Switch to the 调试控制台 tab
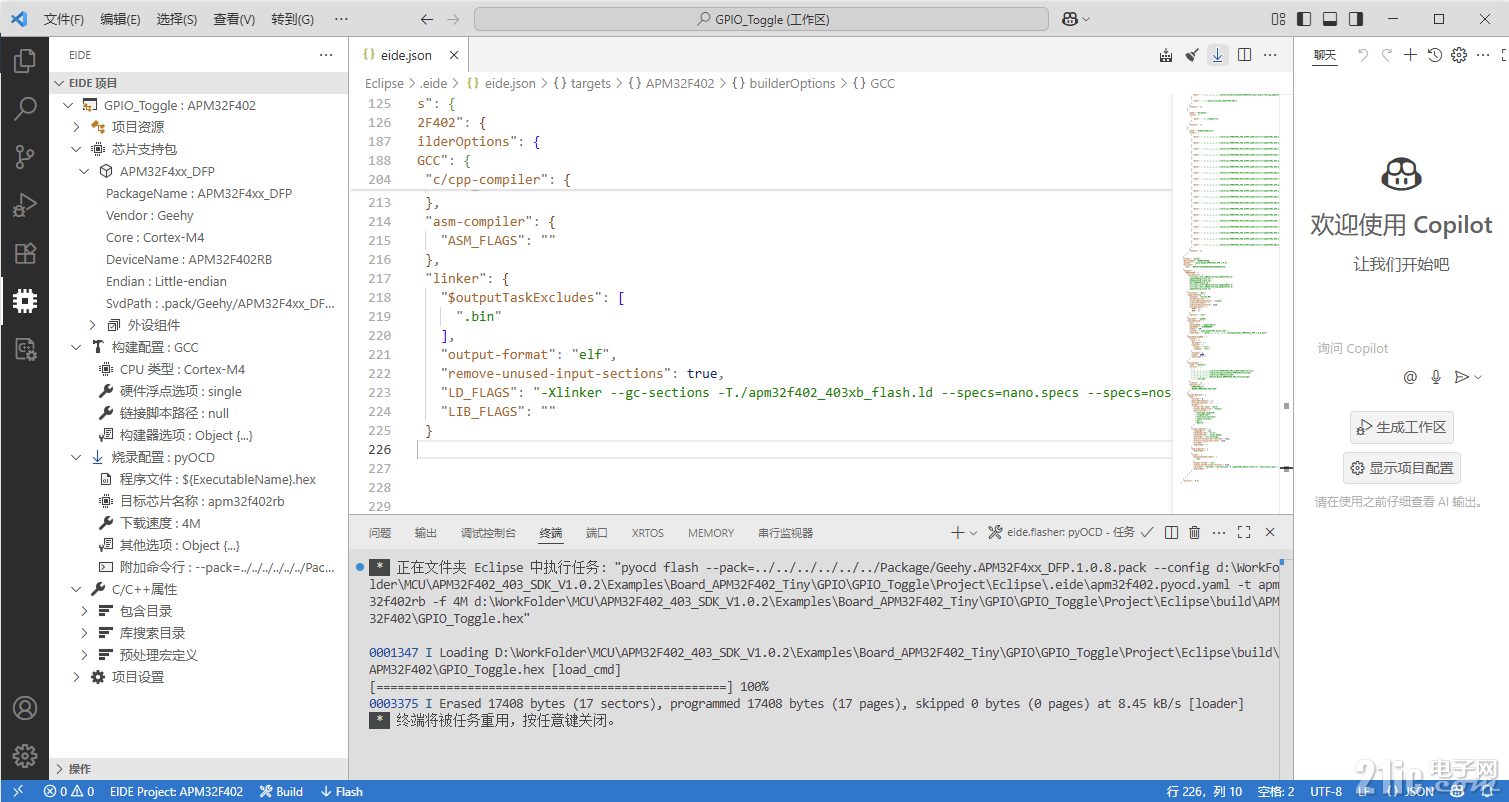 (489, 533)
